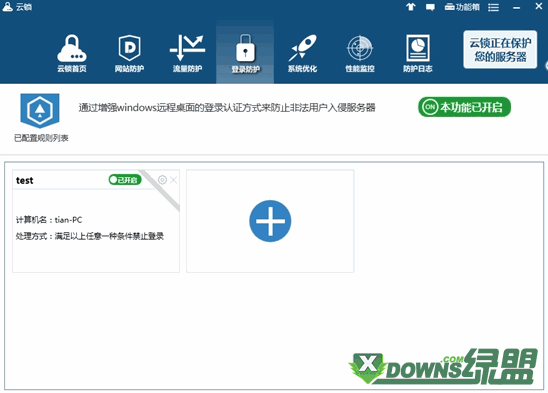The height and width of the screenshot is (393, 548).
Task: Open the 网站防护 website protection section
Action: [x=129, y=53]
